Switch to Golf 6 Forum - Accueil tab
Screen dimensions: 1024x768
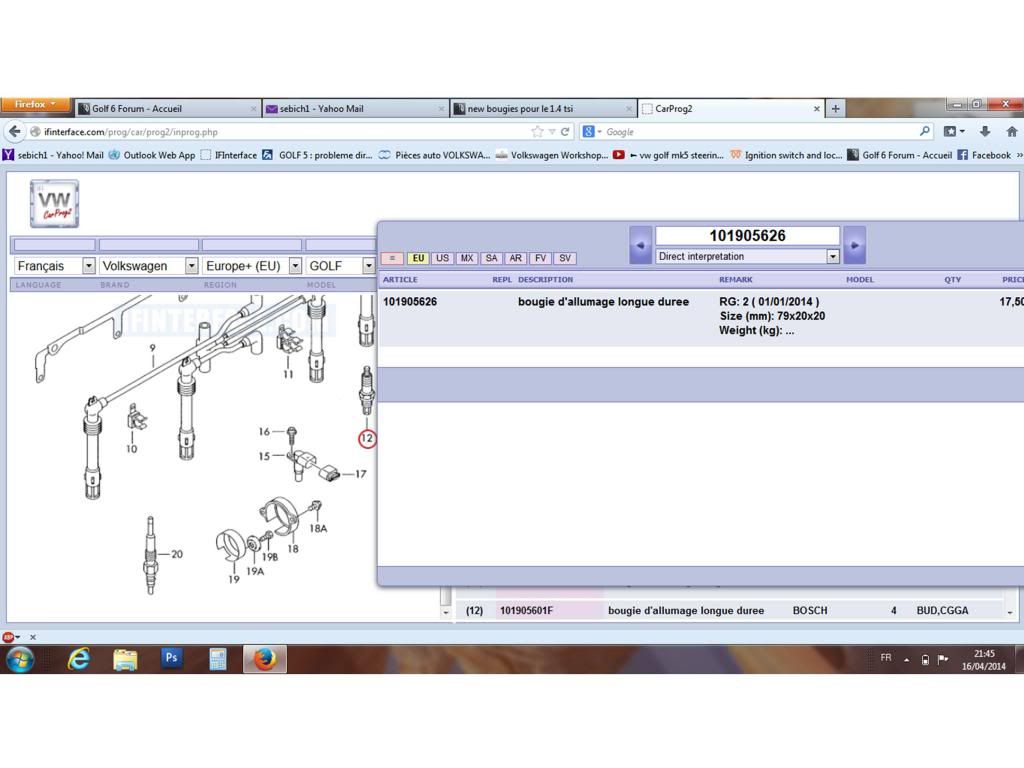coord(168,108)
